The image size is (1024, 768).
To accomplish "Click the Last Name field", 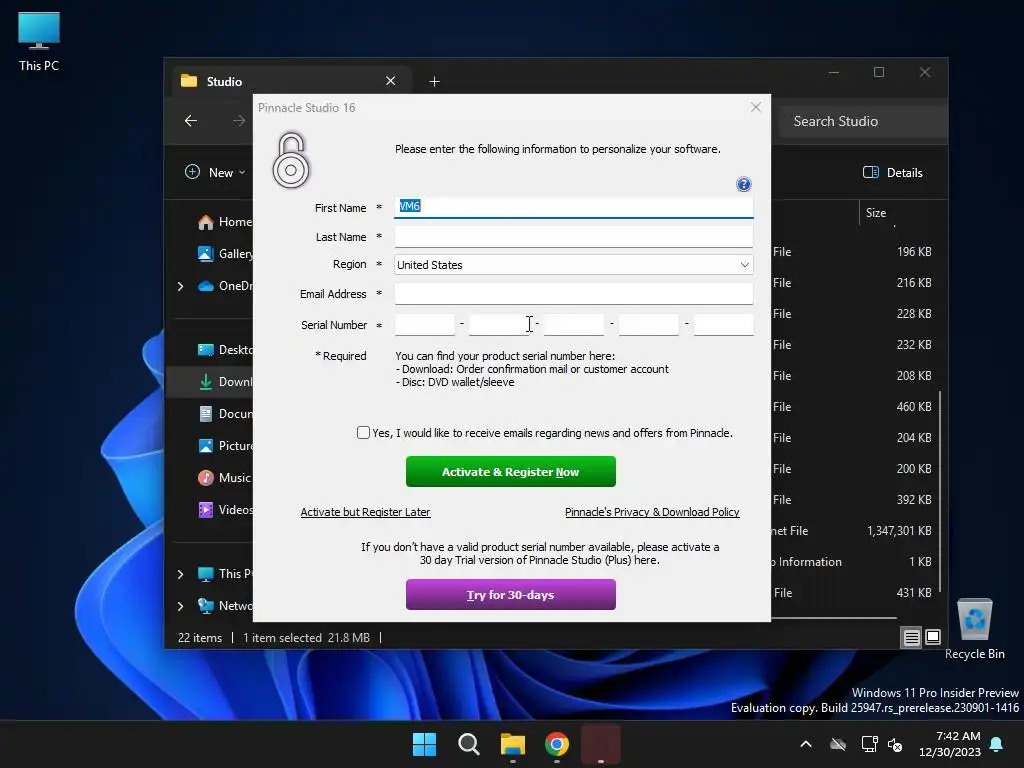I will click(x=573, y=236).
